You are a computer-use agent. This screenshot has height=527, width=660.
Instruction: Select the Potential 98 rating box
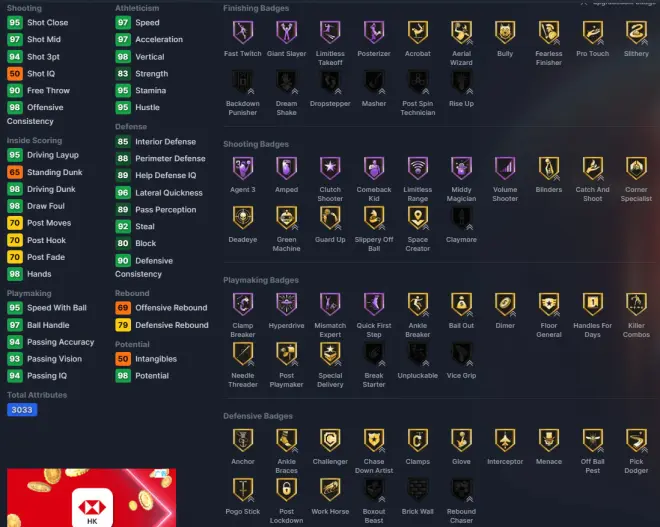(x=123, y=376)
